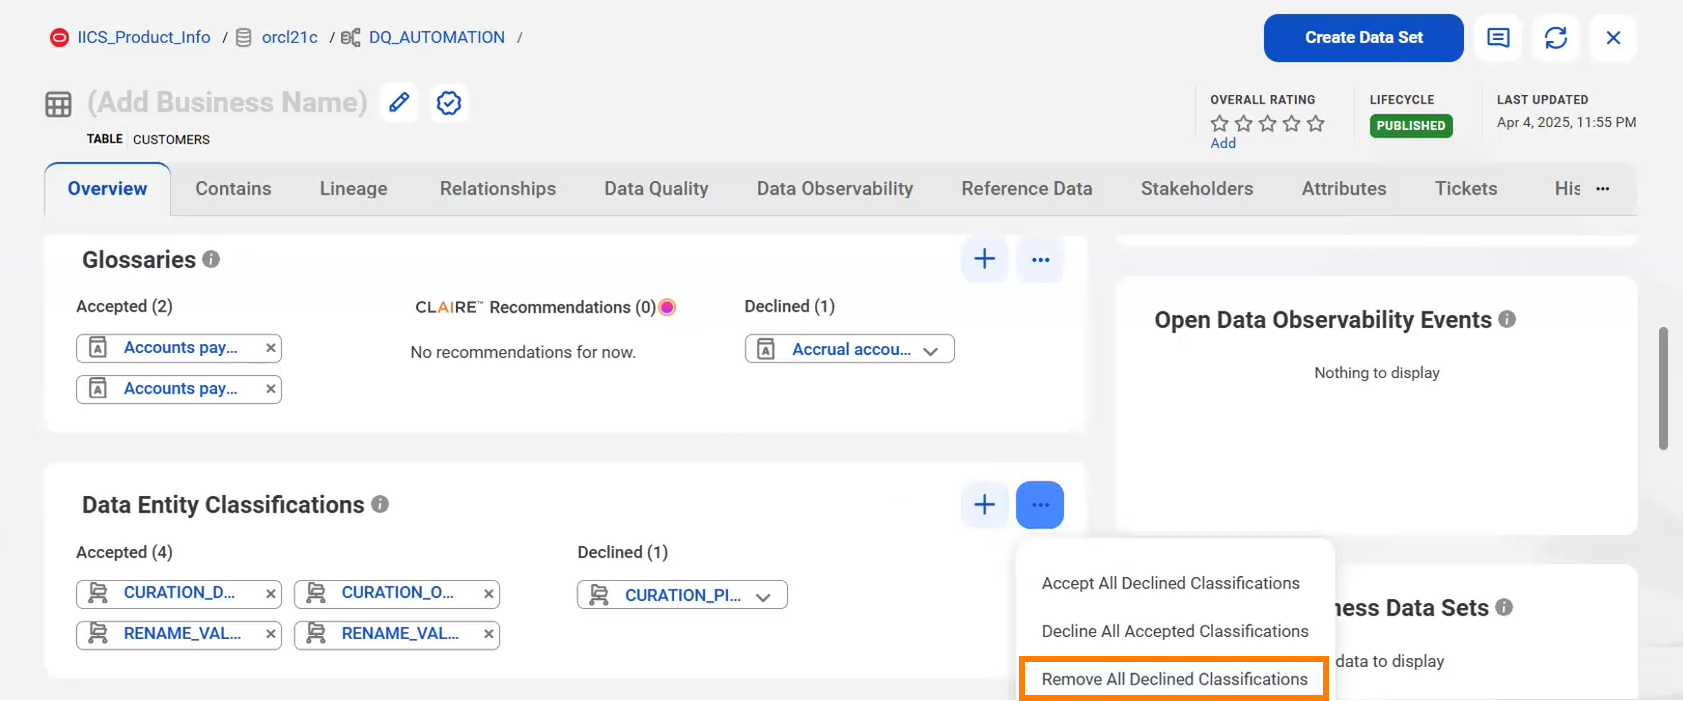Click the database icon before orcl21c
The width and height of the screenshot is (1683, 701).
243,38
